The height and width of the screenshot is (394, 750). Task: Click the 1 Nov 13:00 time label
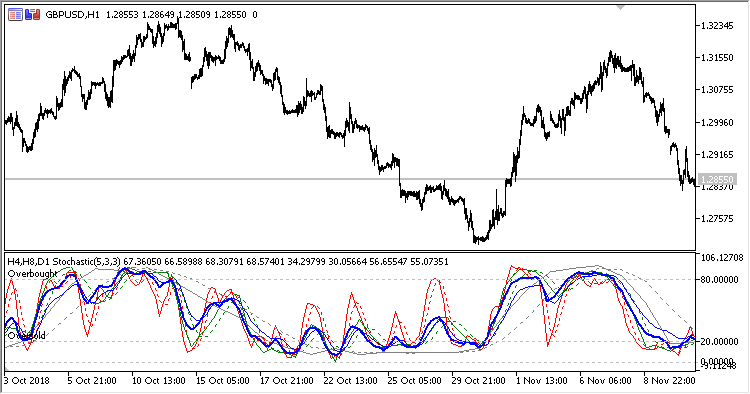click(x=542, y=381)
